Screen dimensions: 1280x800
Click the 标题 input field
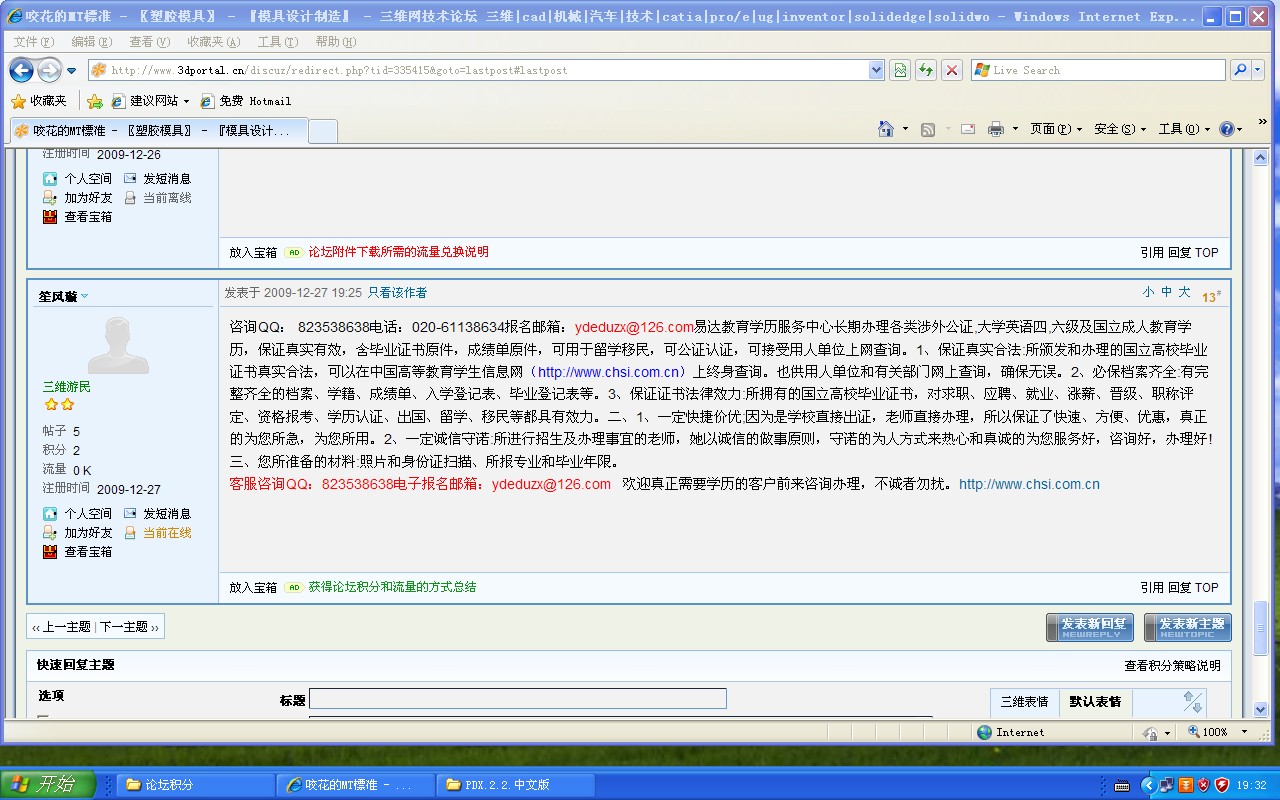coord(518,699)
